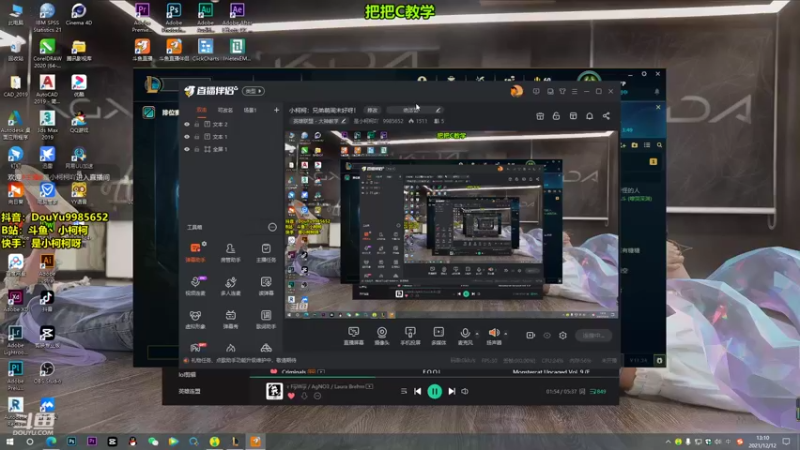Viewport: 800px width, 450px height.
Task: Toggle preview with the eye icon
Action: (547, 335)
